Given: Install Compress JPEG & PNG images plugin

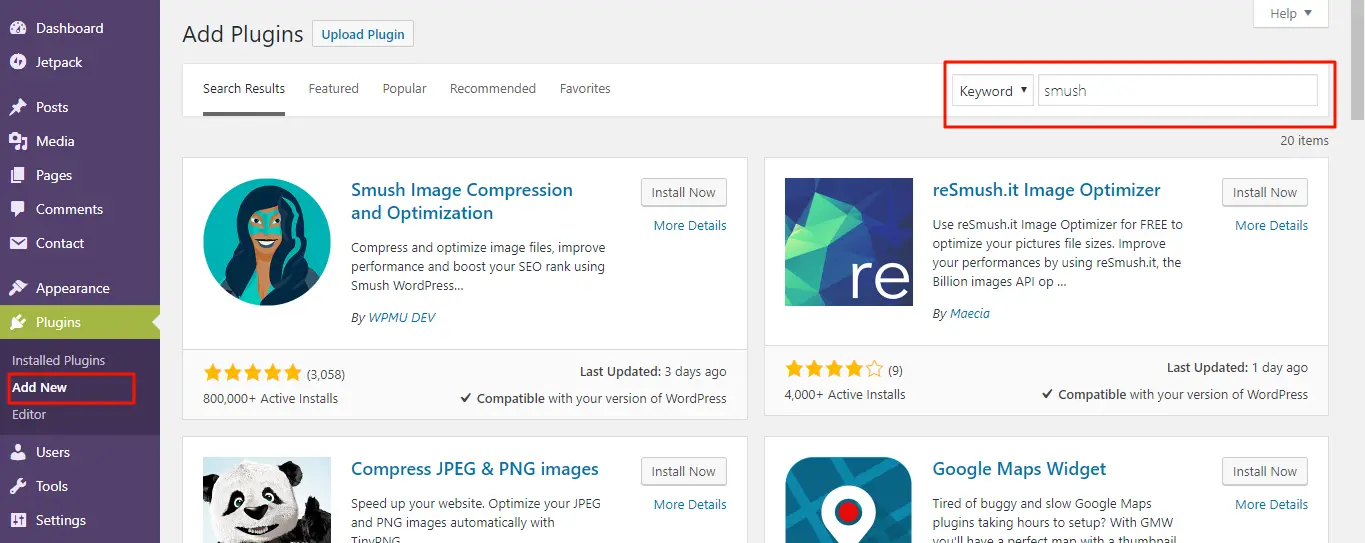Looking at the screenshot, I should click(x=684, y=471).
